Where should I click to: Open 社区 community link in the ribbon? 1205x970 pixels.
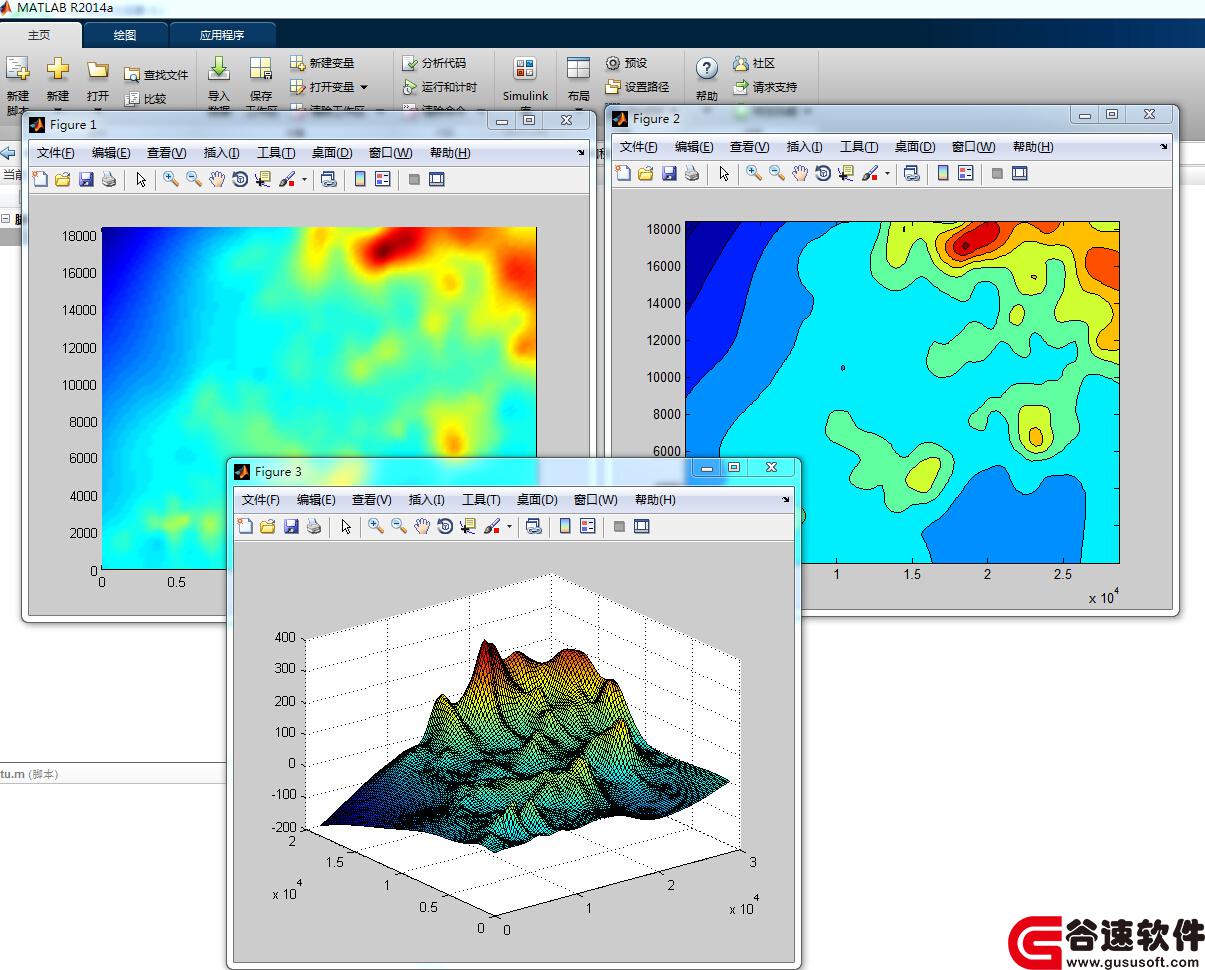point(754,63)
